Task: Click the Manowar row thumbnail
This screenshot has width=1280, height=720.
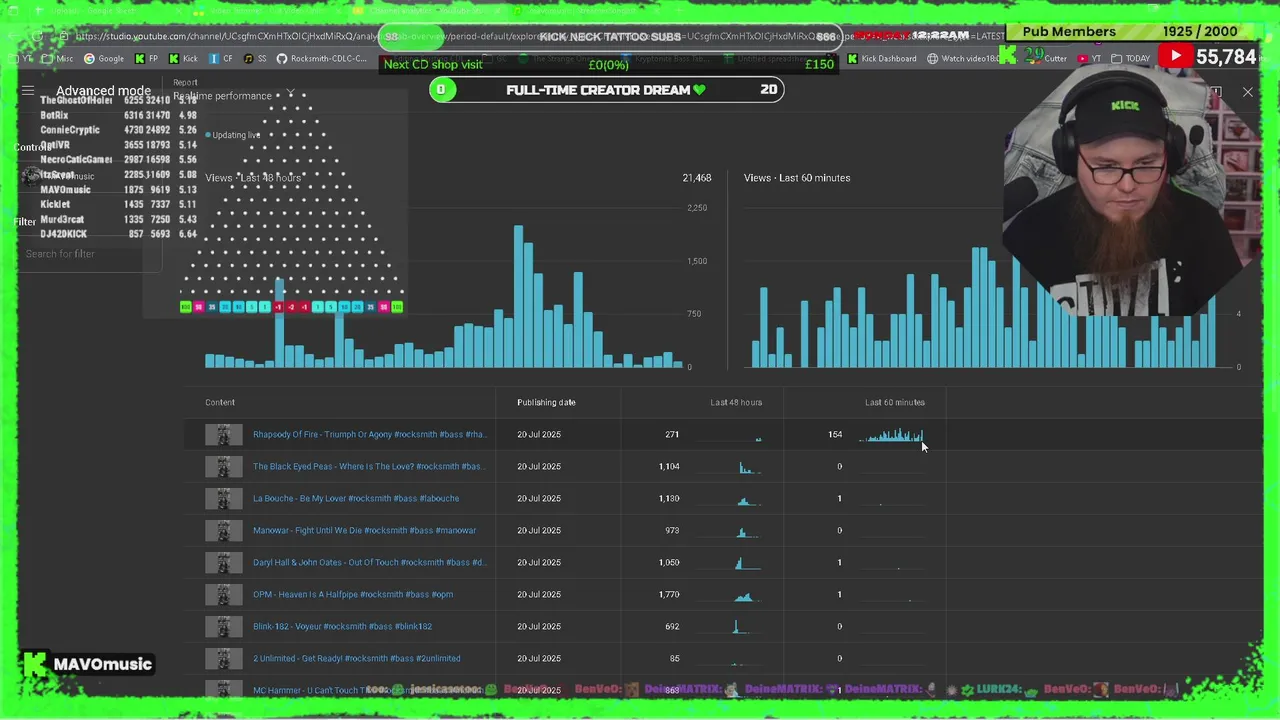Action: (x=223, y=530)
